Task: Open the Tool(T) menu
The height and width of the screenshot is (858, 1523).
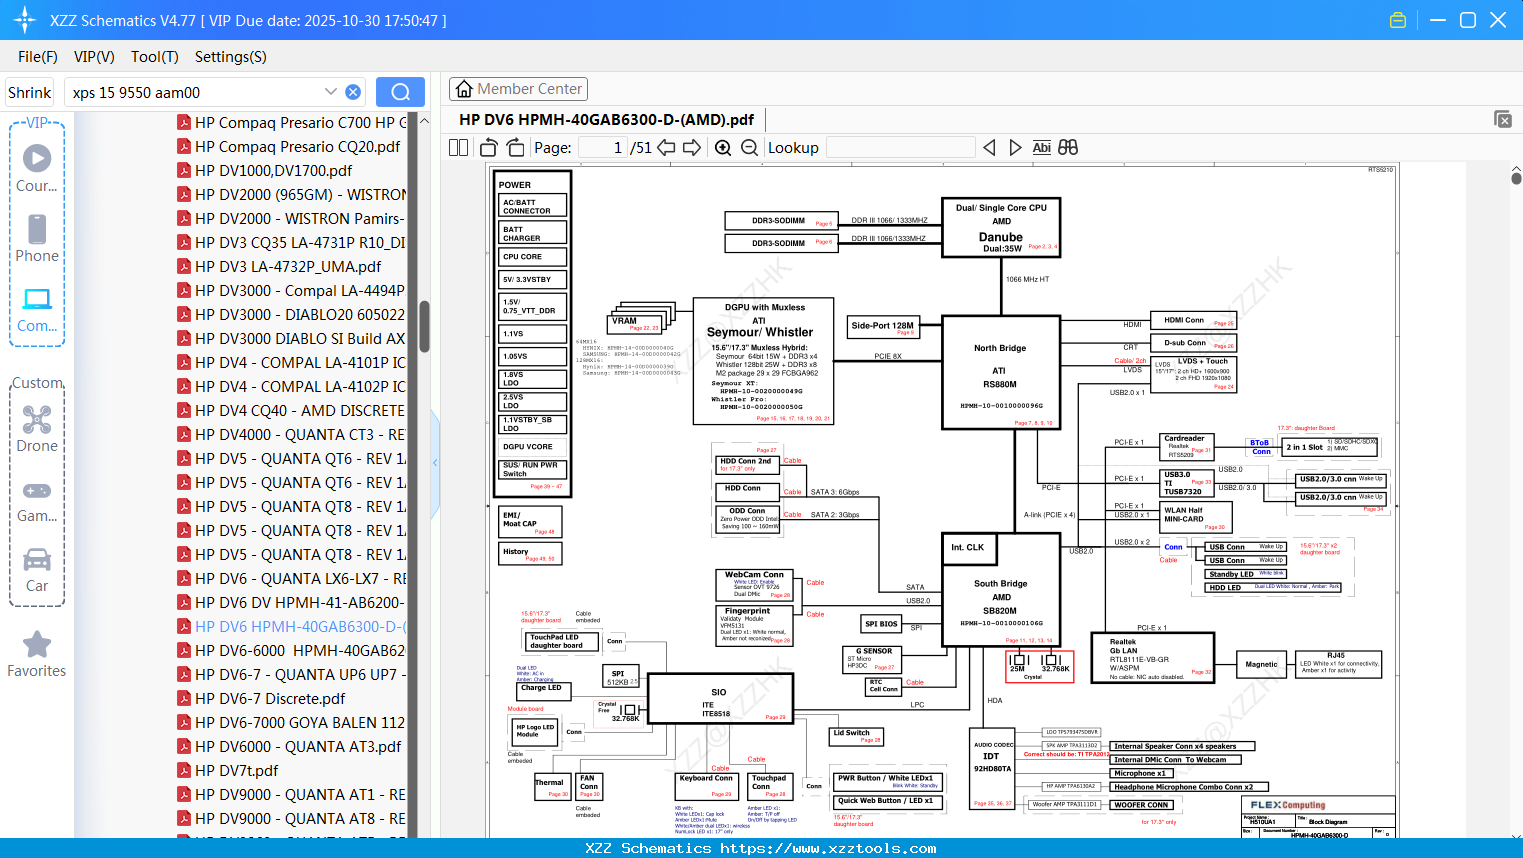Action: click(x=155, y=57)
